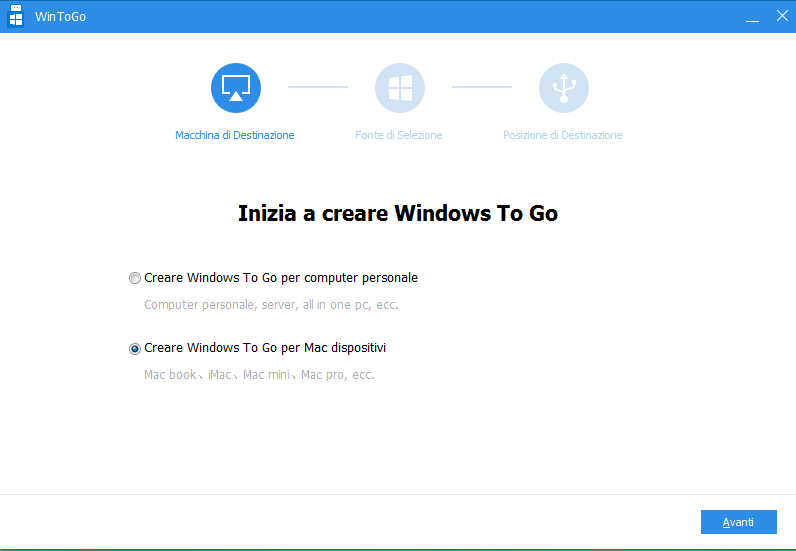The width and height of the screenshot is (796, 551).
Task: Open the Macchina di Destinazione step label
Action: click(235, 135)
